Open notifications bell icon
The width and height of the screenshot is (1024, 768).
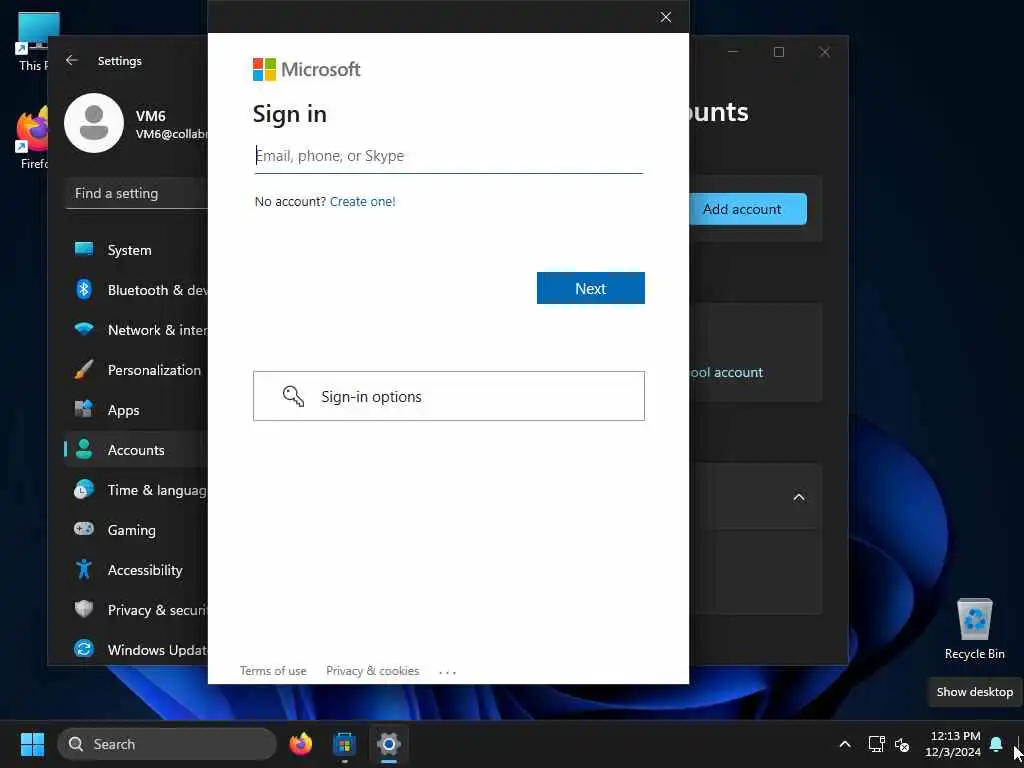coord(996,744)
